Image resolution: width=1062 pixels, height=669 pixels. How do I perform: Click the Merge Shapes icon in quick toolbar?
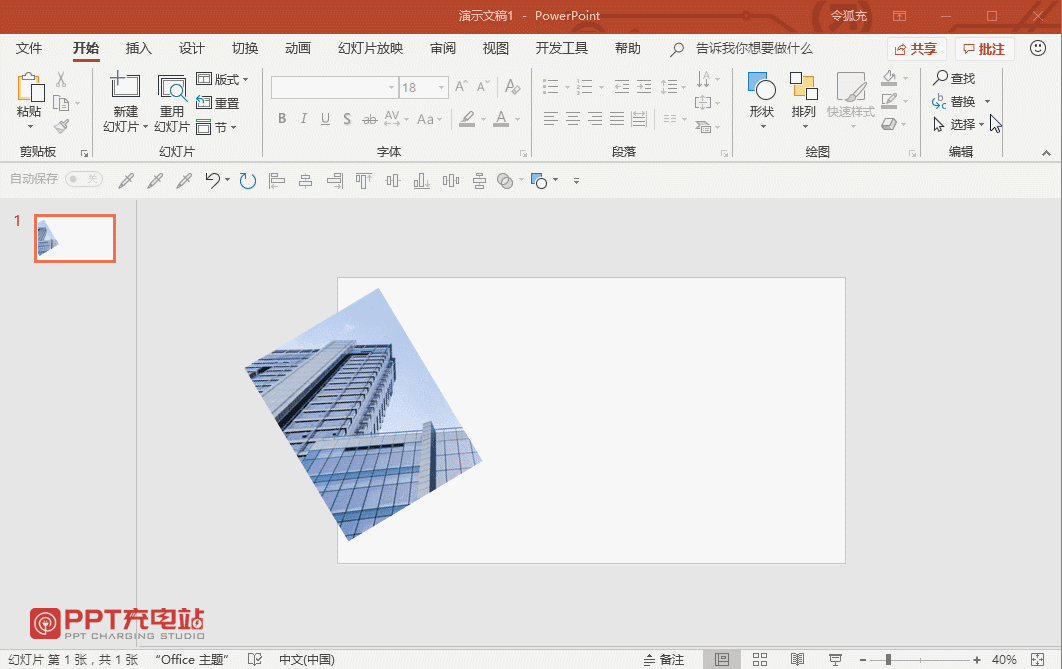505,181
